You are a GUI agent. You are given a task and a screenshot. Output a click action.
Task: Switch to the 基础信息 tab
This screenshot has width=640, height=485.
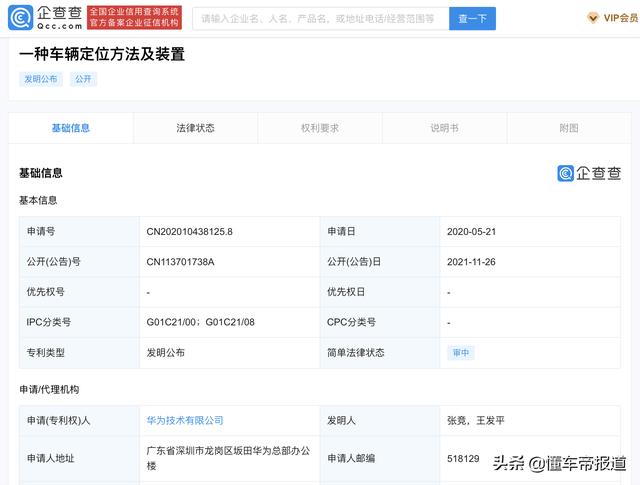(71, 128)
